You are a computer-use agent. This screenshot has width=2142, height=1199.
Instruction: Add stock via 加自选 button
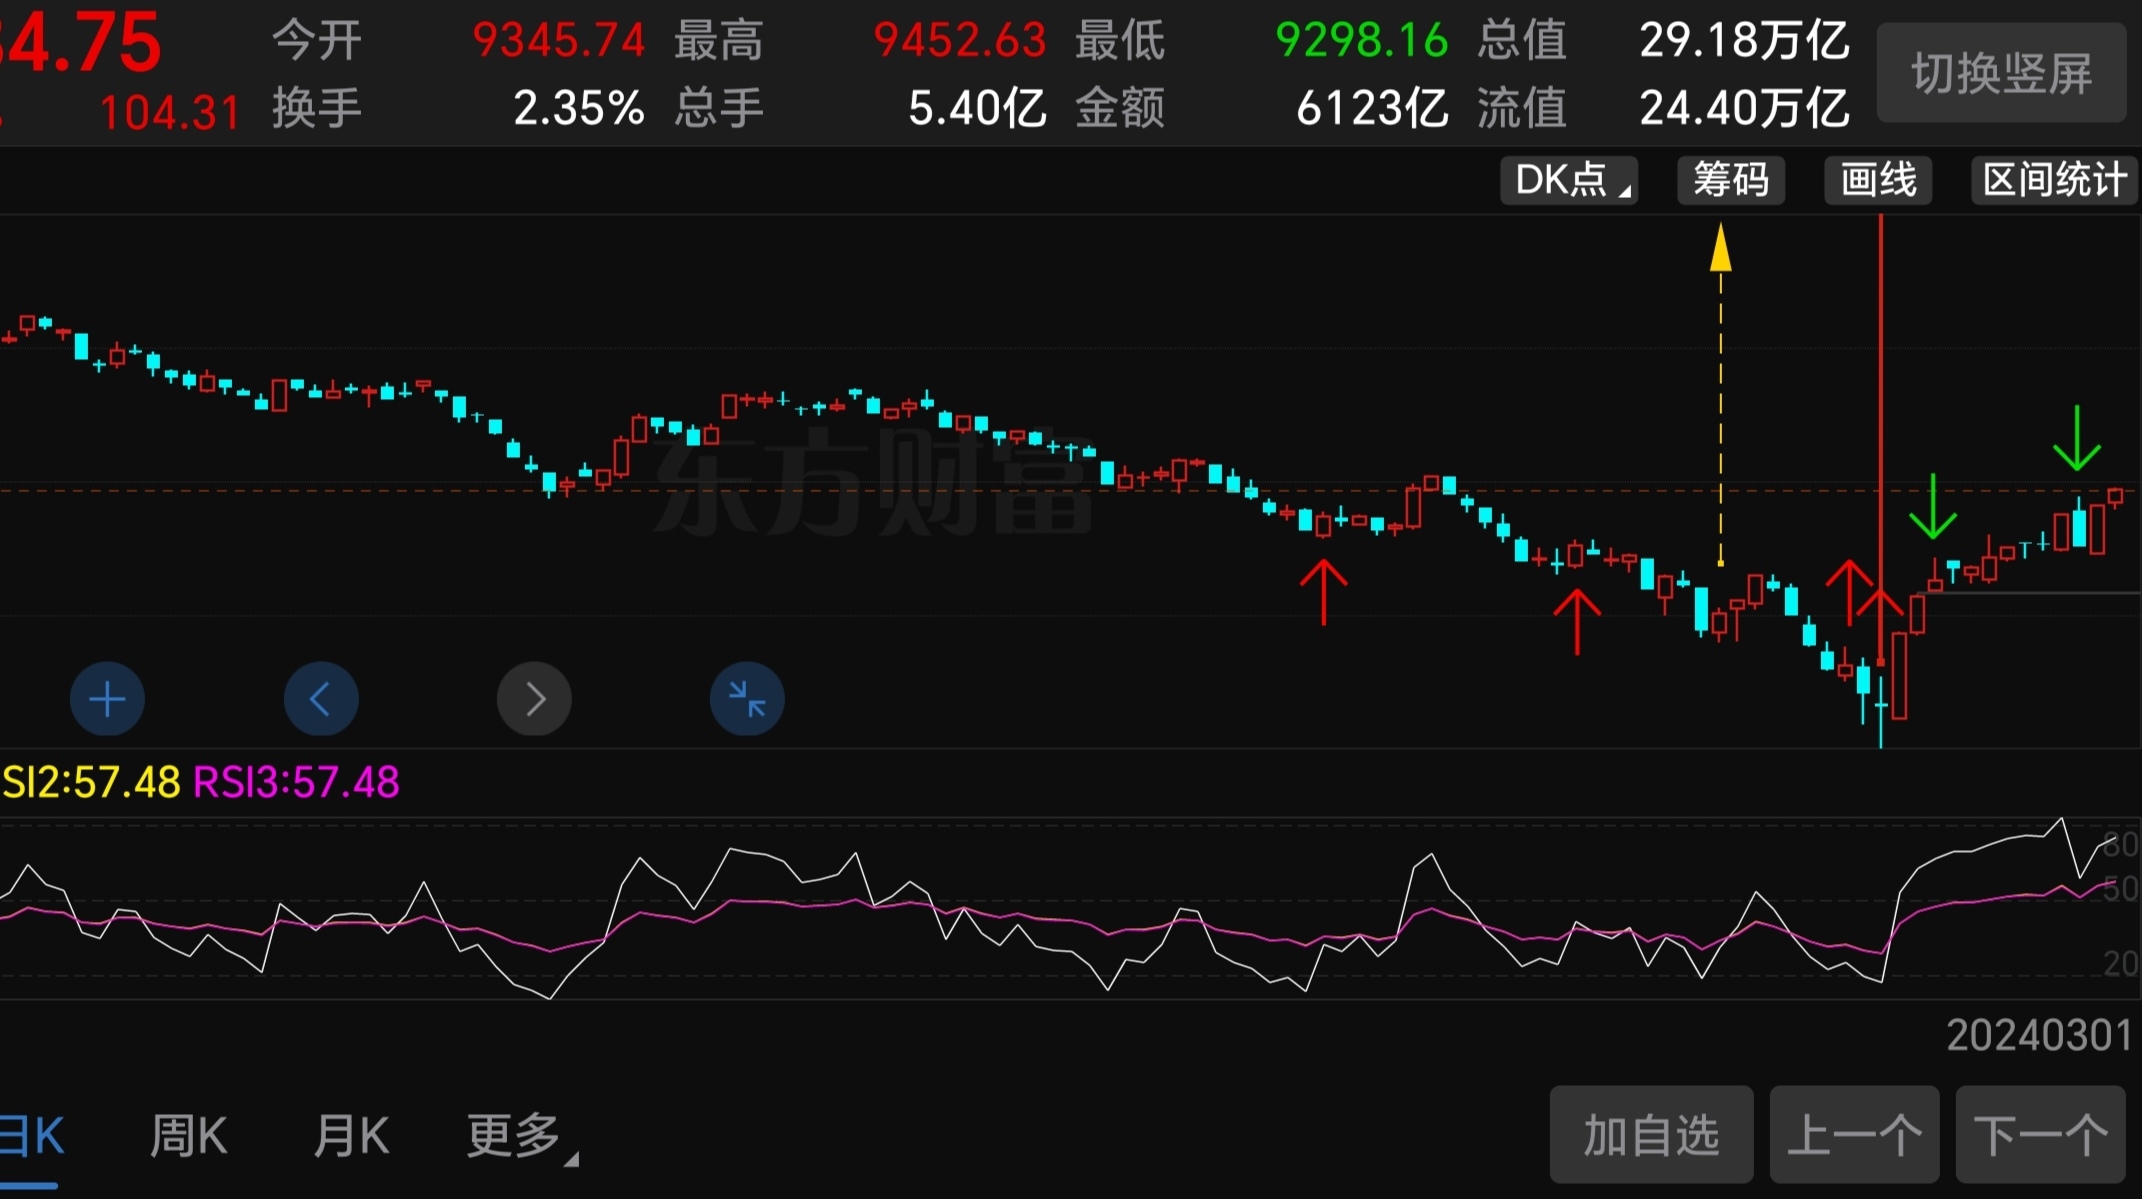[1652, 1135]
